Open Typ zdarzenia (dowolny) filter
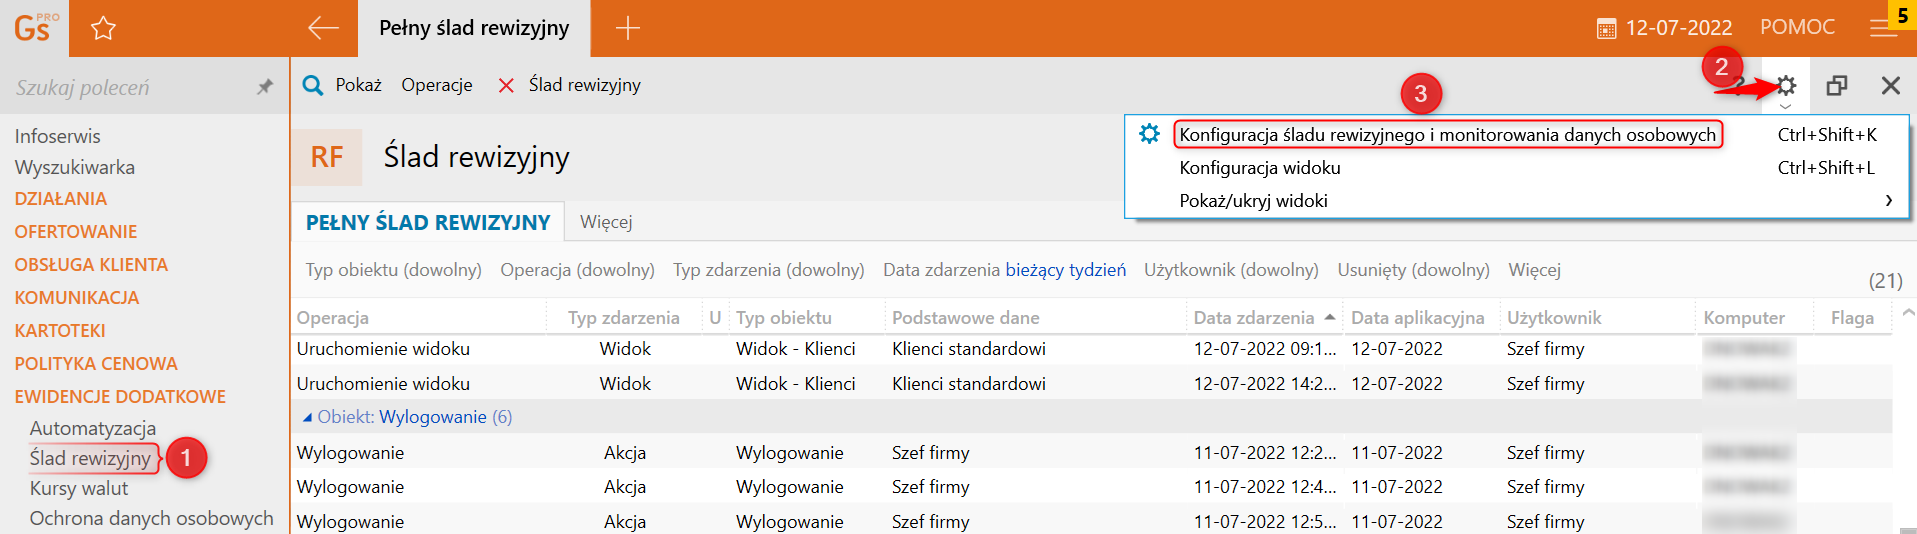Image resolution: width=1917 pixels, height=534 pixels. pyautogui.click(x=768, y=270)
